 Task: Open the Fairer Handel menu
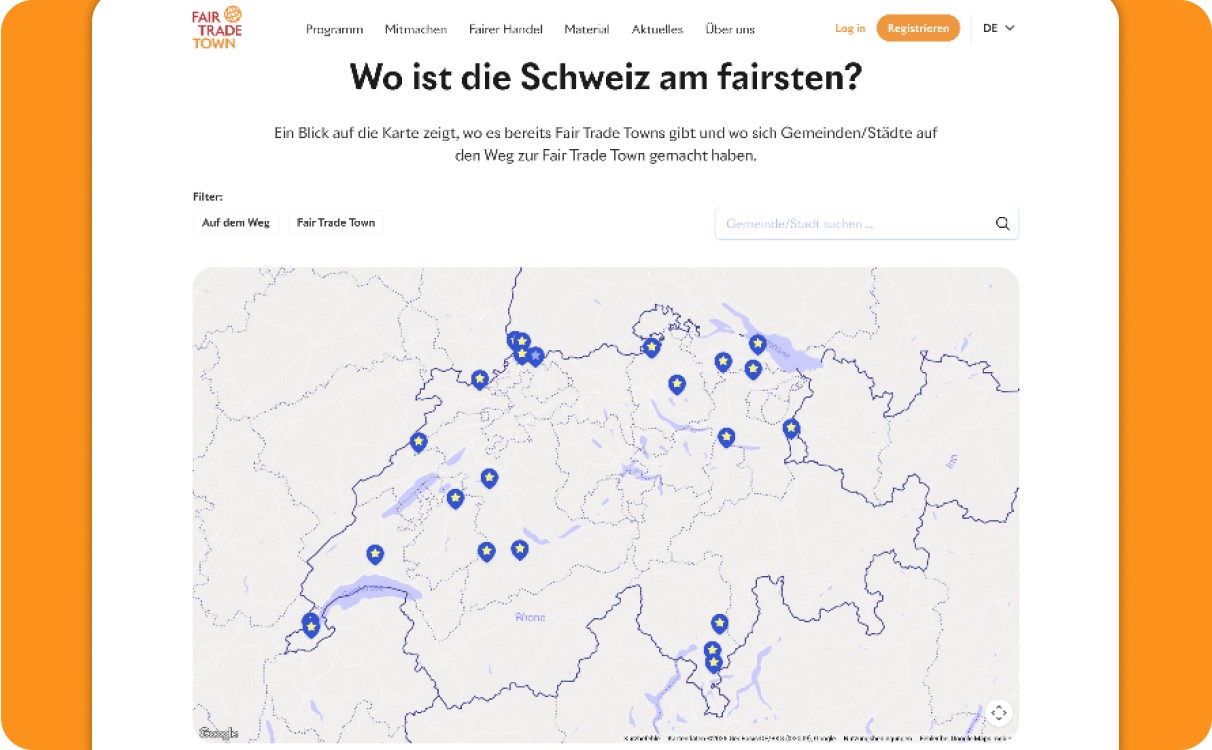505,29
